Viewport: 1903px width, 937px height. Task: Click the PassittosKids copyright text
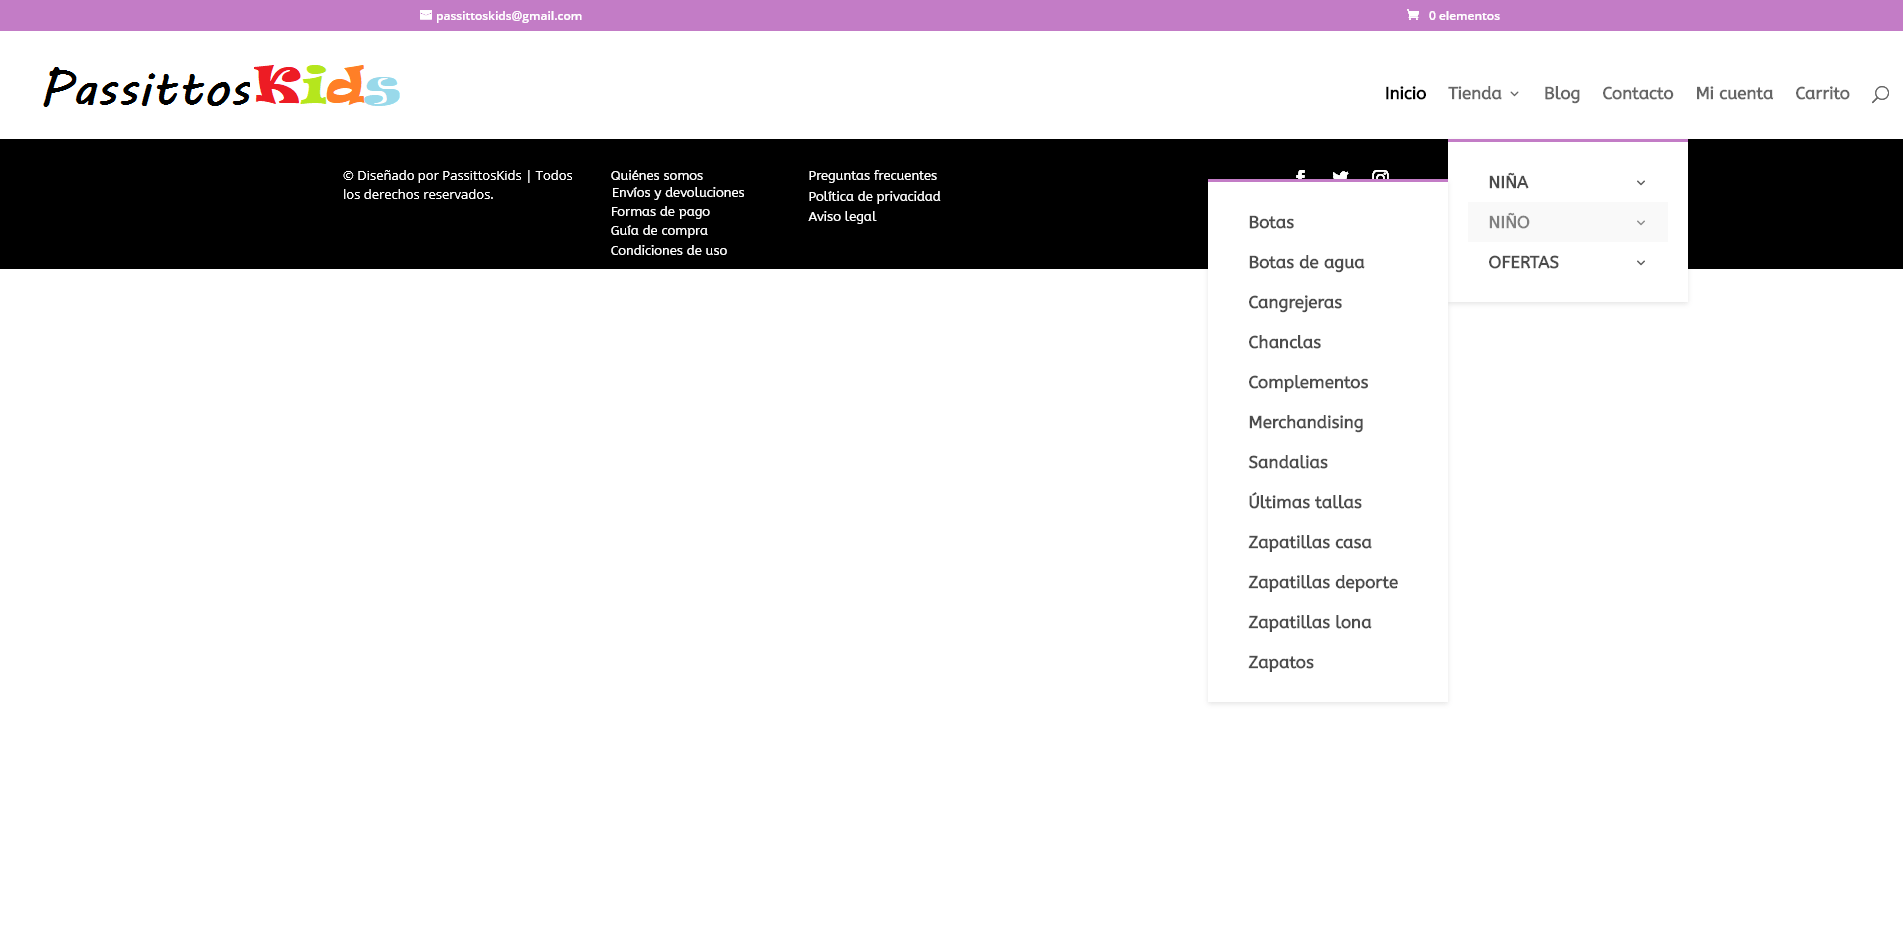coord(458,185)
